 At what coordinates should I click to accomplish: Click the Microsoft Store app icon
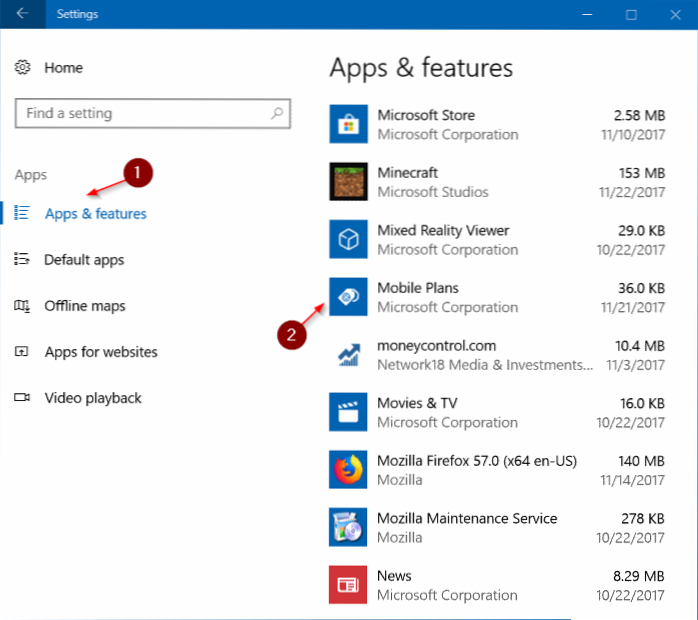[348, 124]
